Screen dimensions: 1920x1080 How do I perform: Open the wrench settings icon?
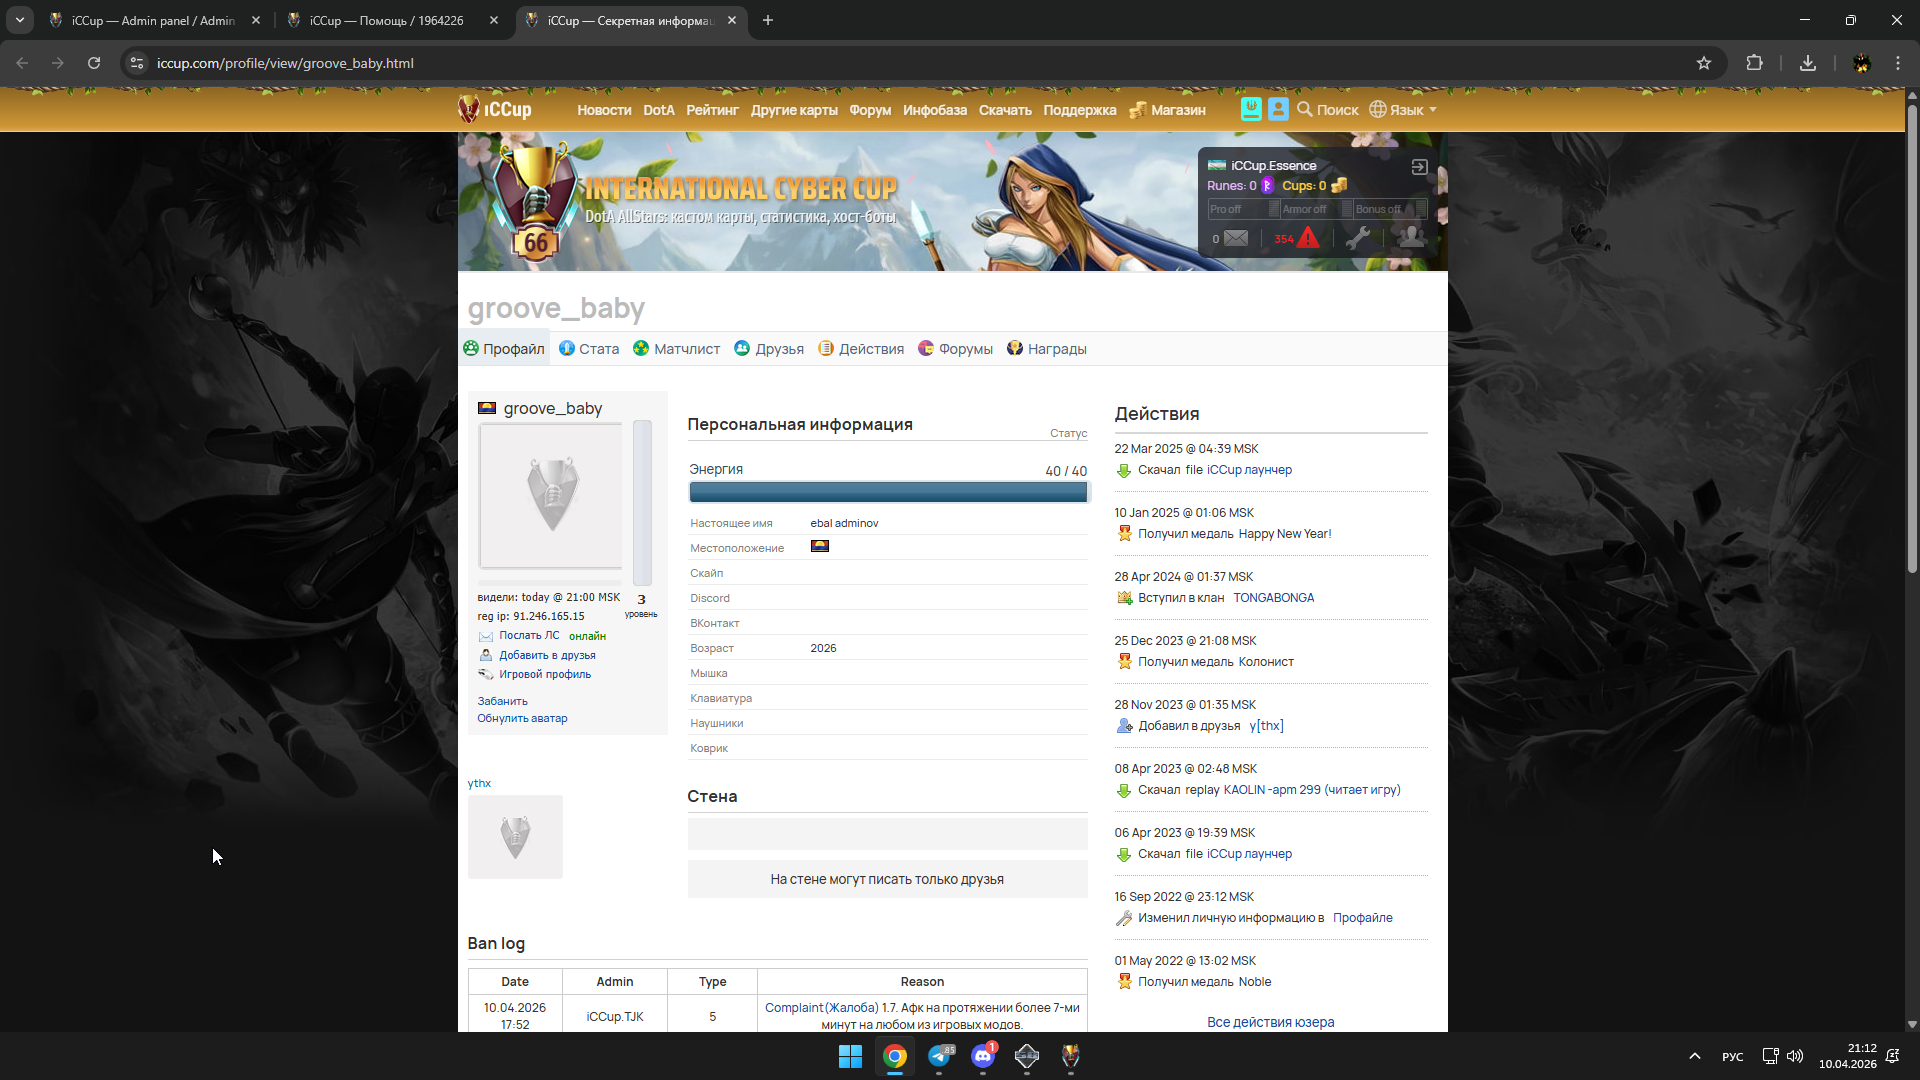(1357, 238)
